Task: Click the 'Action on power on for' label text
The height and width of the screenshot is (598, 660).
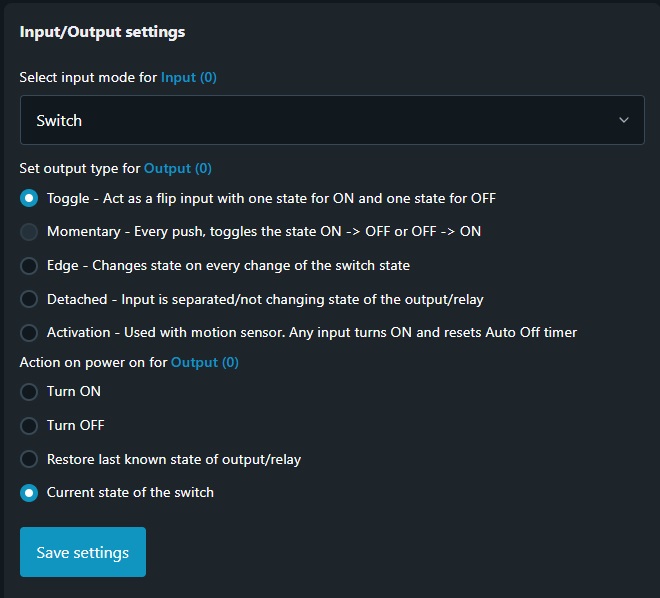Action: point(93,362)
